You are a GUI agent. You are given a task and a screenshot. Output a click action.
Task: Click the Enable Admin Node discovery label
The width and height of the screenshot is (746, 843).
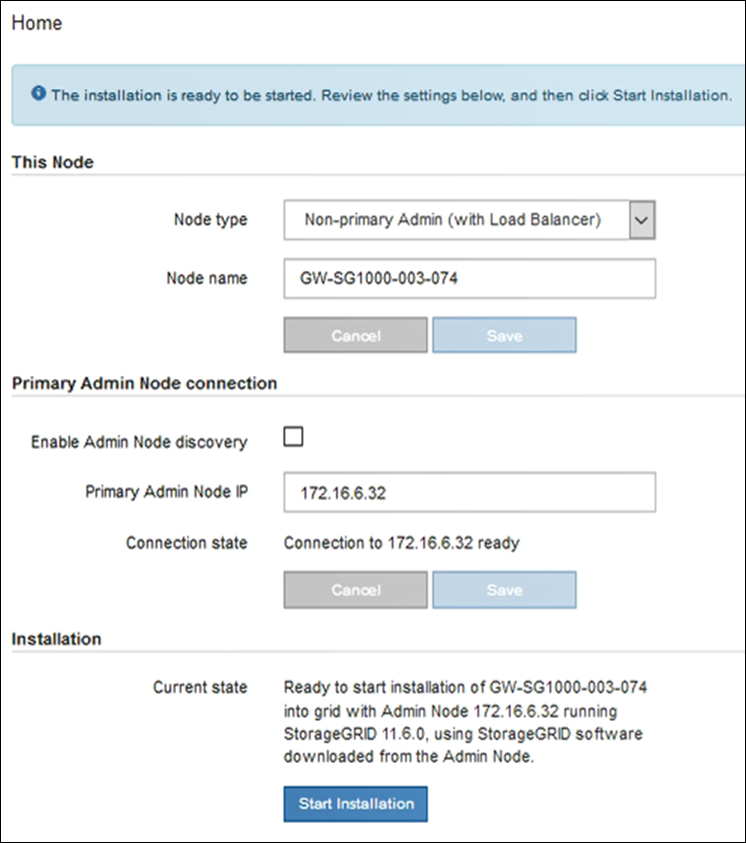pyautogui.click(x=139, y=441)
